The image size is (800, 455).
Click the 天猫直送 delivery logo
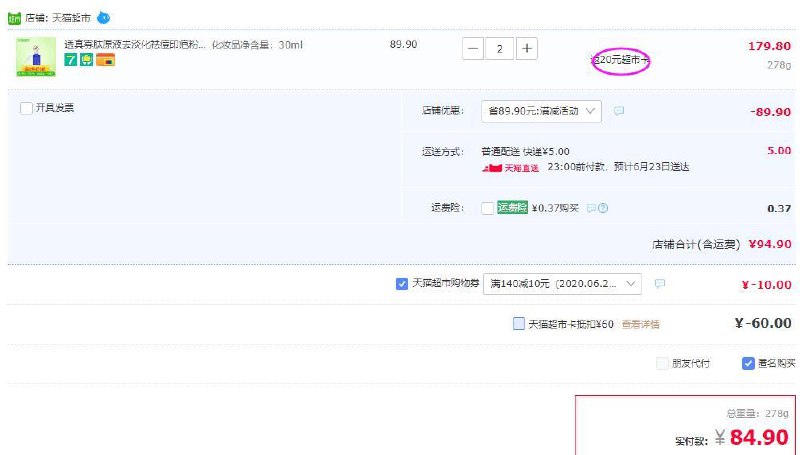click(x=510, y=167)
